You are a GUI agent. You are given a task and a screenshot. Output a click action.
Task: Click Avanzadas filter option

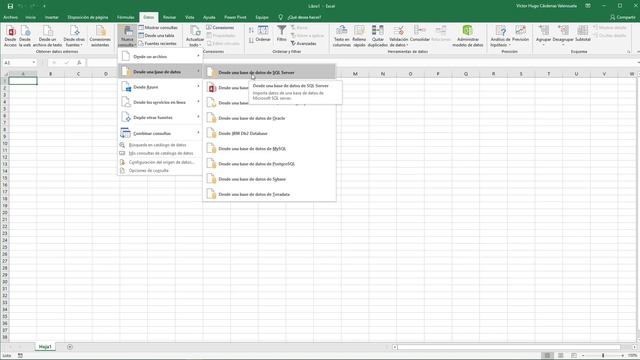tap(304, 43)
